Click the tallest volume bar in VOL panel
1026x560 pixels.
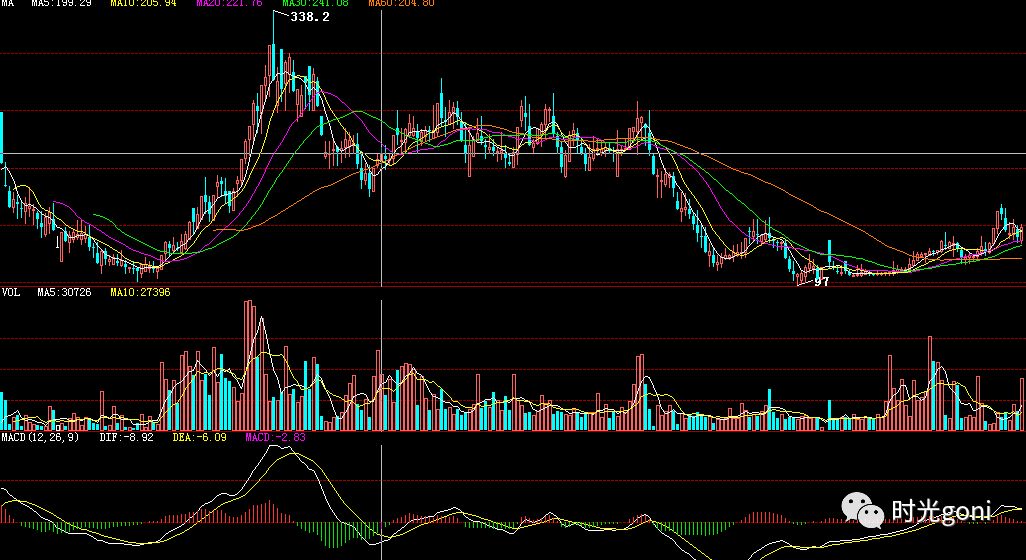click(248, 365)
